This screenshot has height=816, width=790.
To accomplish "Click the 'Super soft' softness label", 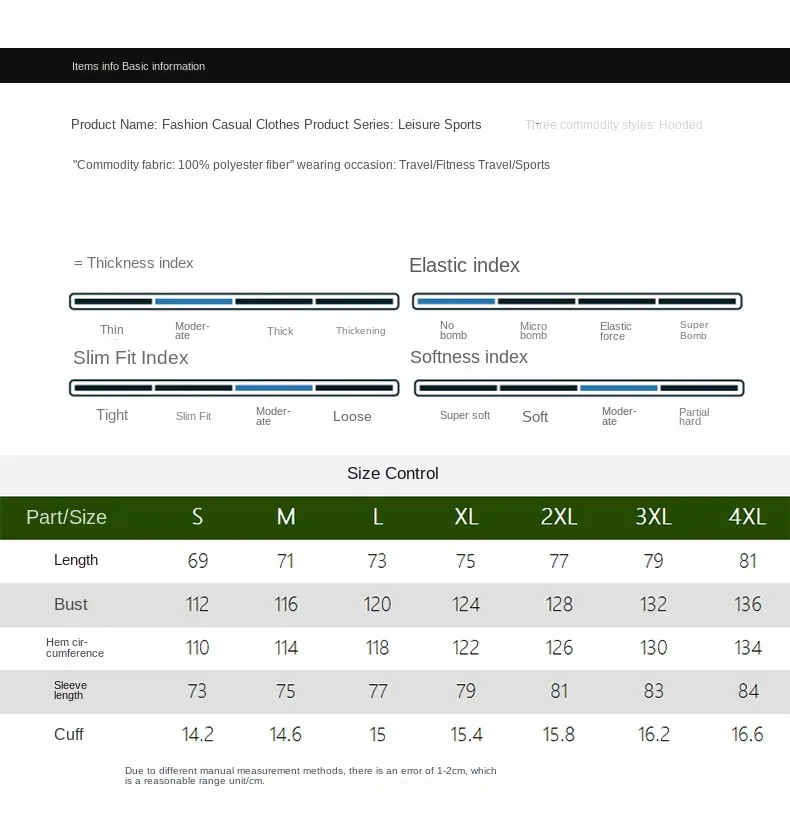I will [x=465, y=415].
